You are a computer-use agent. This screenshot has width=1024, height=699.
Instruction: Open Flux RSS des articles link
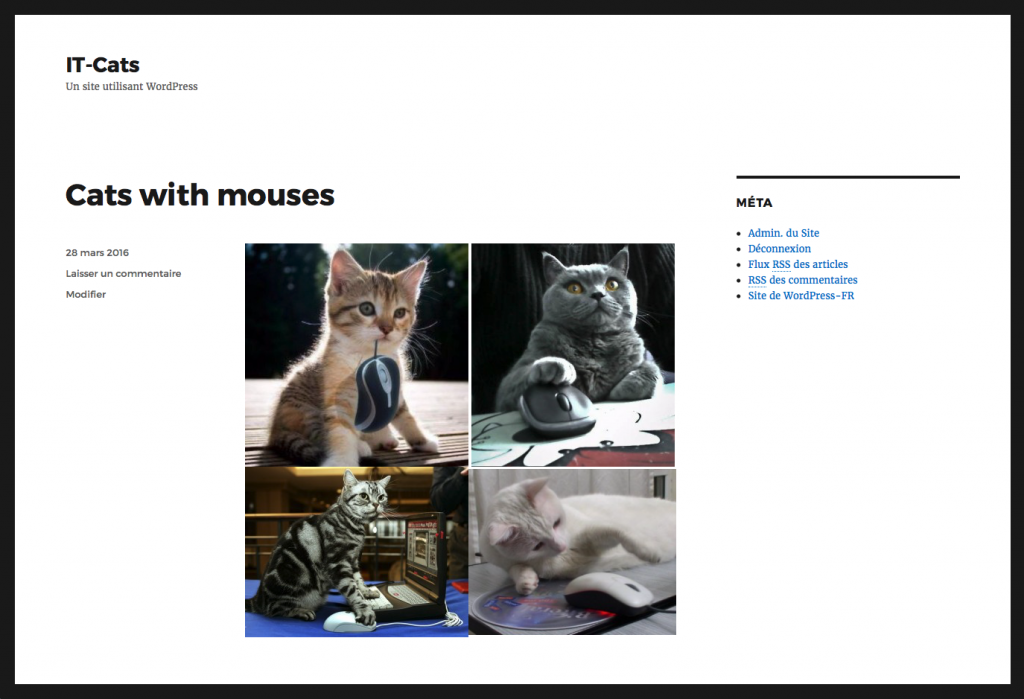(797, 265)
